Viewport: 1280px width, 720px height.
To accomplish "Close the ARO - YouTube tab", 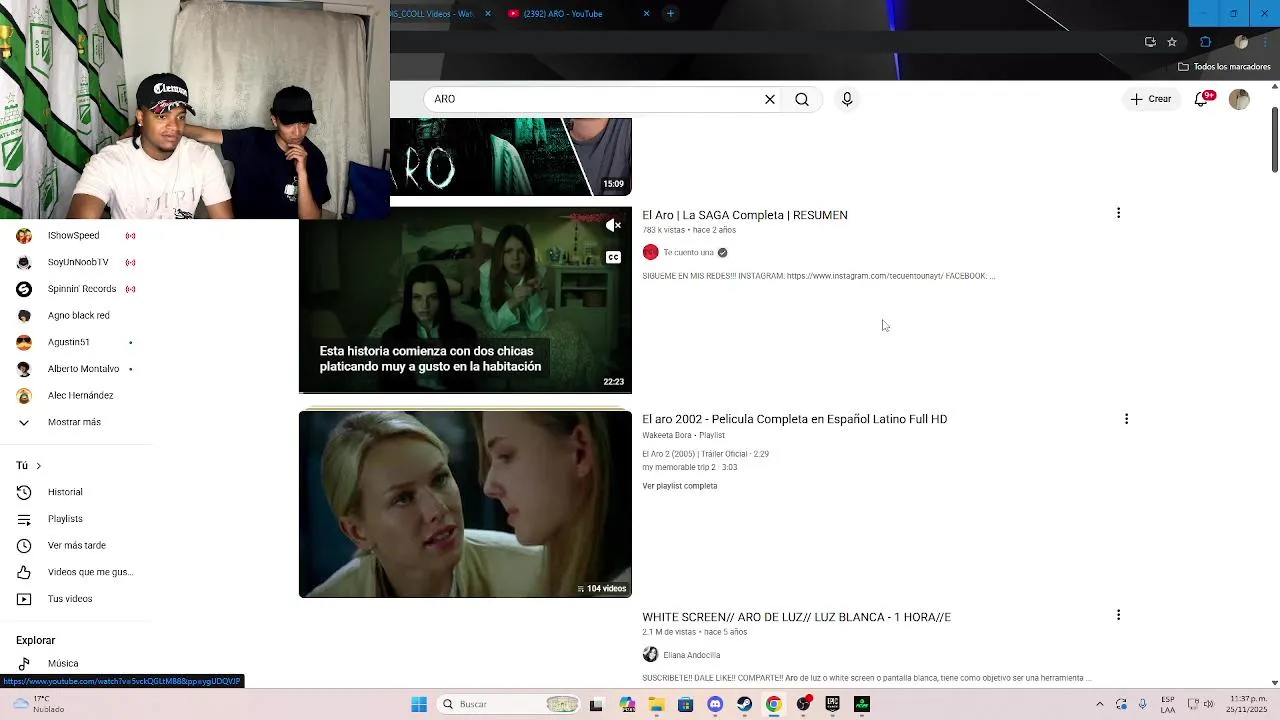I will click(x=646, y=13).
